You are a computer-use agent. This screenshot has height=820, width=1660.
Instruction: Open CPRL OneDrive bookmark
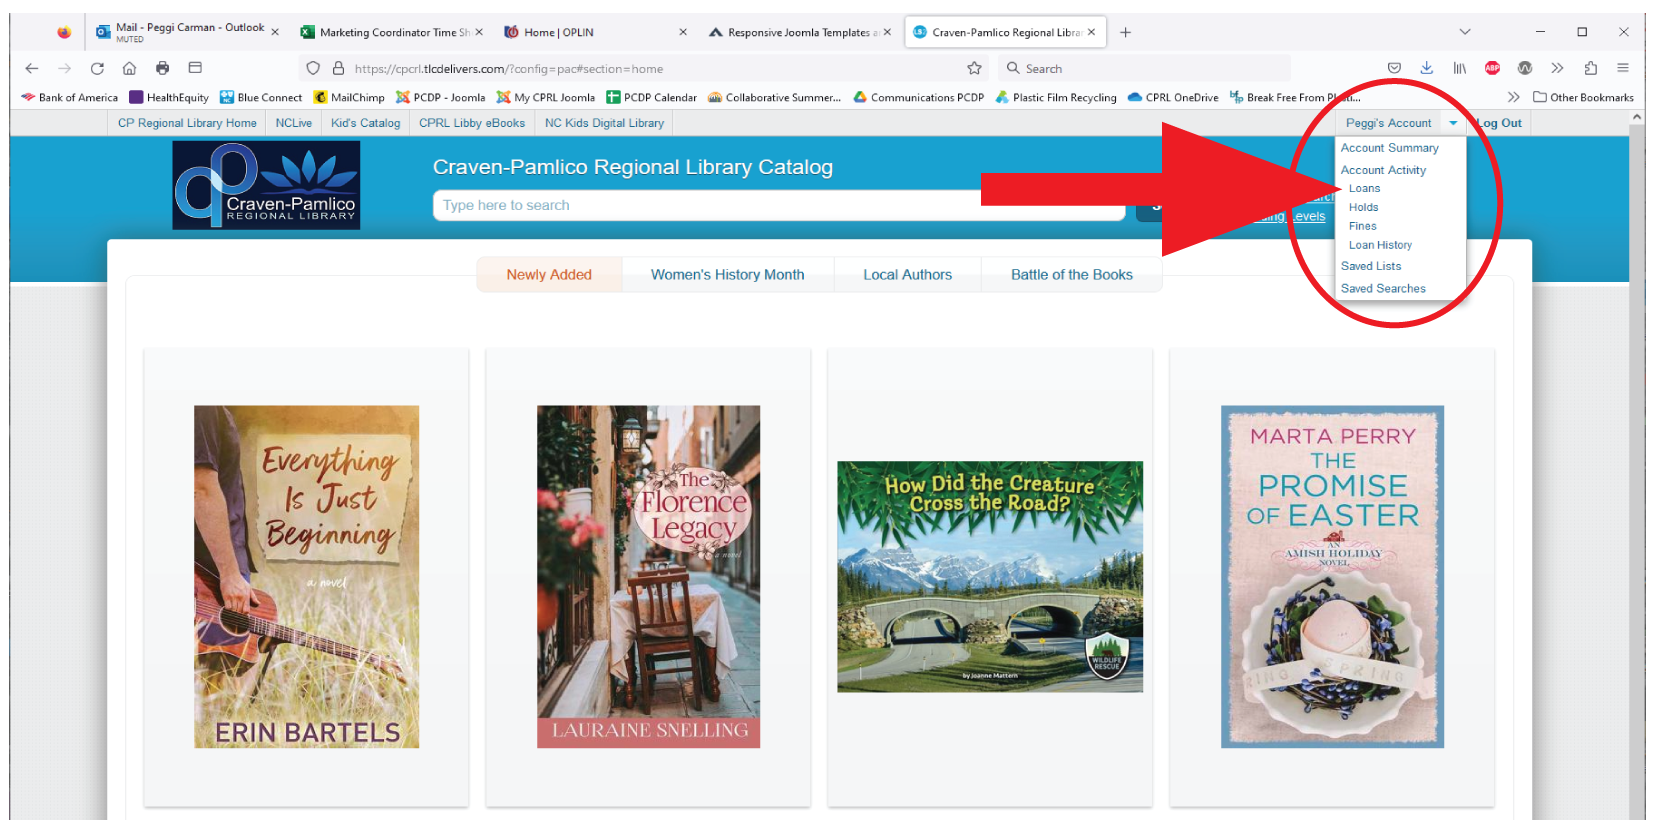pyautogui.click(x=1173, y=97)
